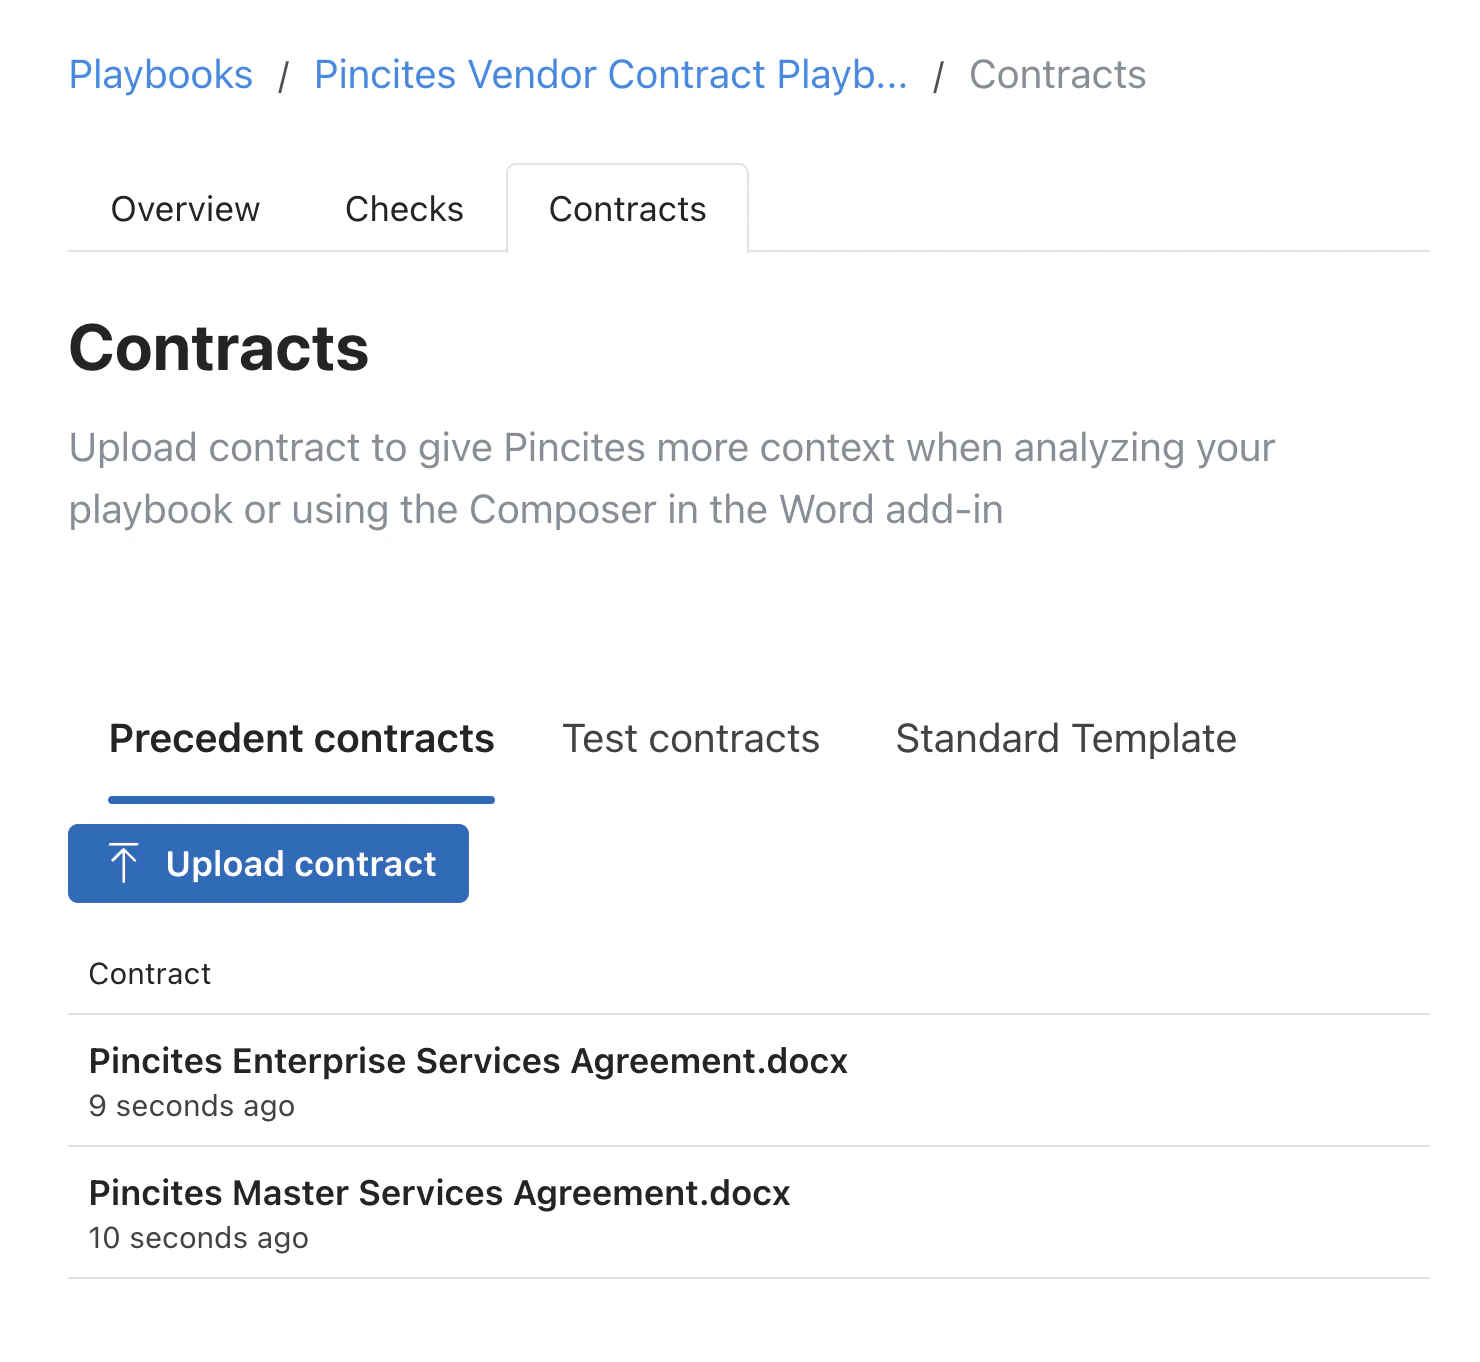Image resolution: width=1480 pixels, height=1362 pixels.
Task: Click the Contracts breadcrumb item
Action: click(1057, 74)
